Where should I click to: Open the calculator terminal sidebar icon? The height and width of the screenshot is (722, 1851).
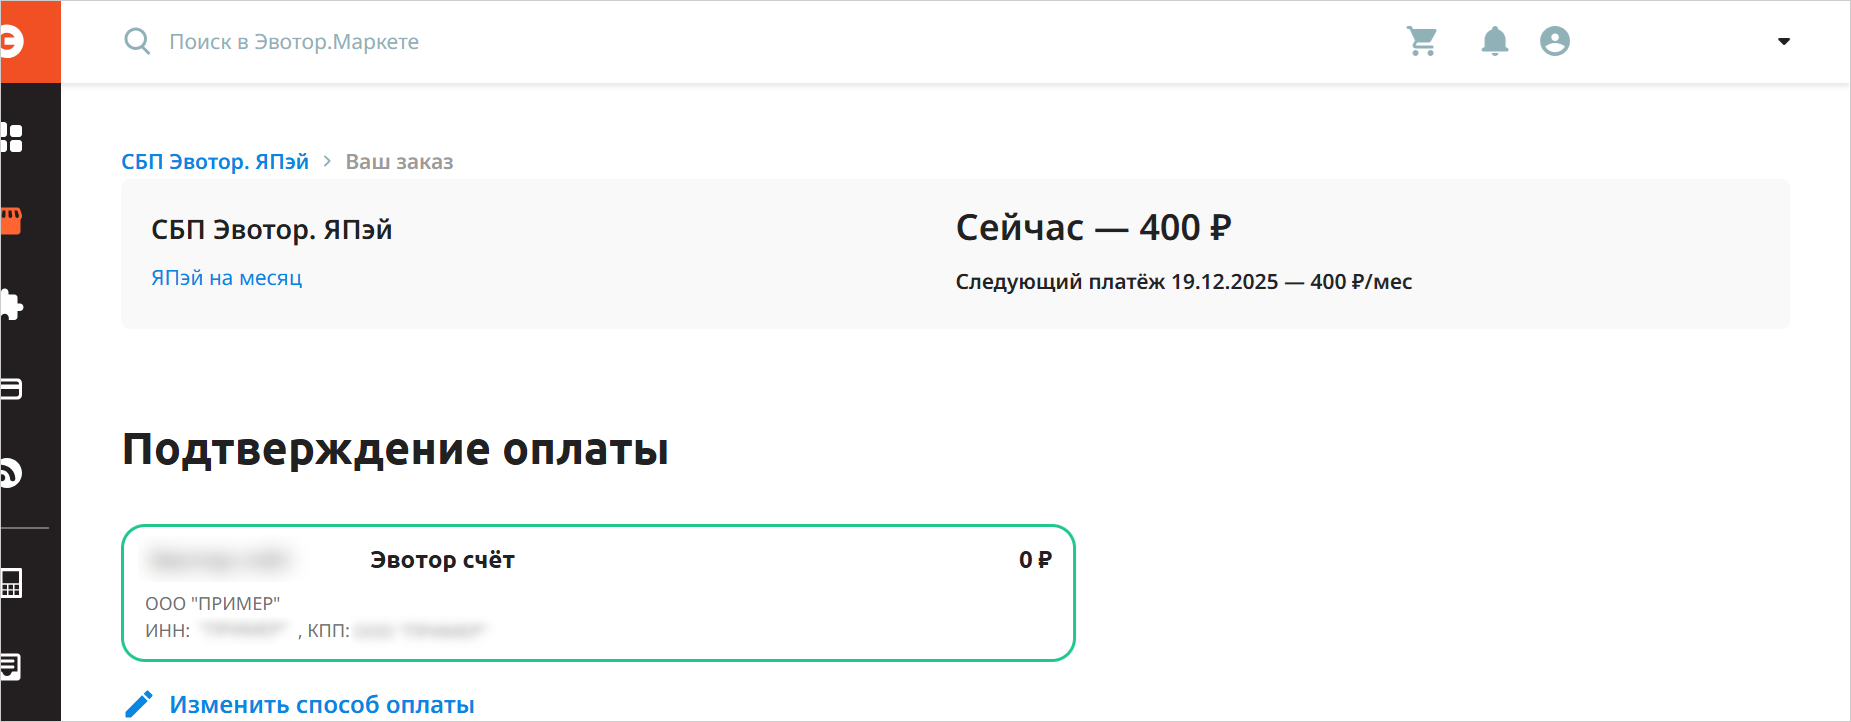point(12,583)
